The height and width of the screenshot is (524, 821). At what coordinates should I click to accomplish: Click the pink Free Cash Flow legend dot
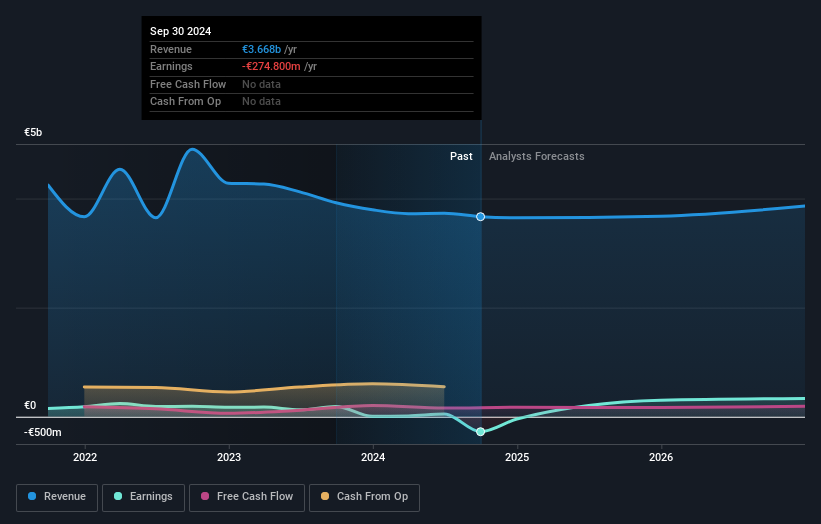click(205, 496)
